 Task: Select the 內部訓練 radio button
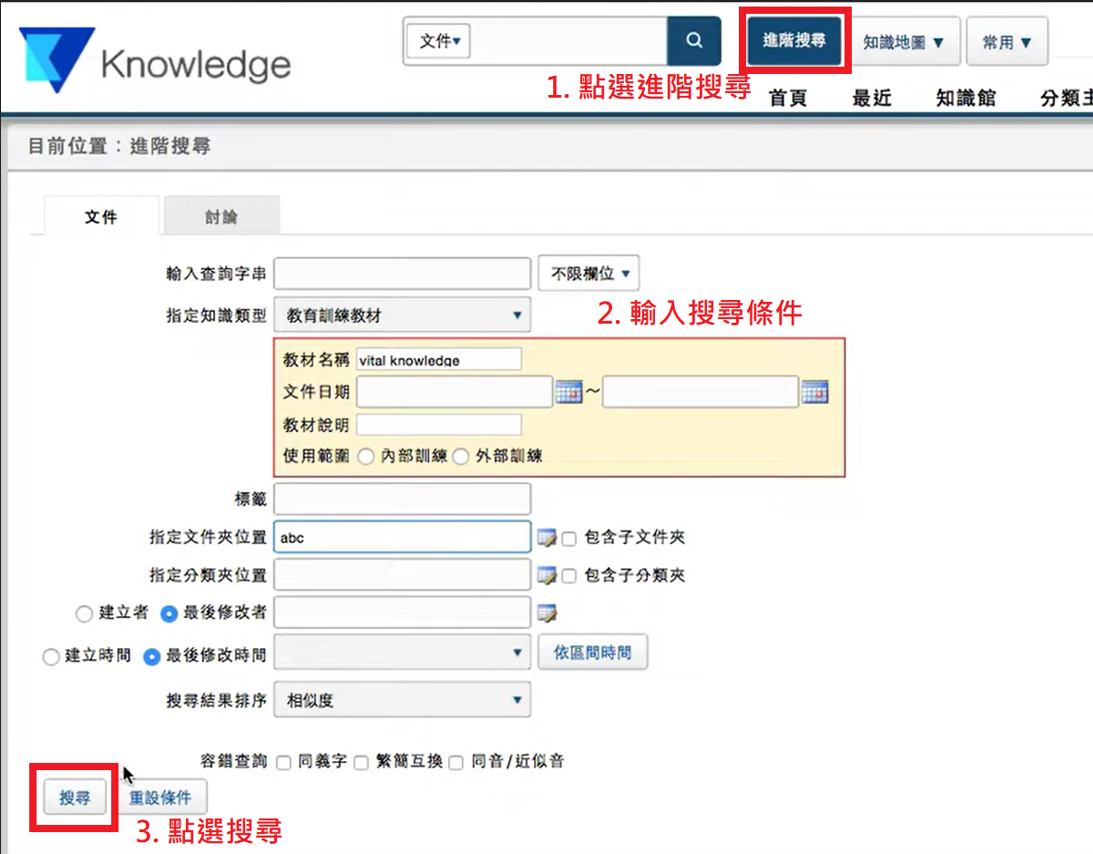(x=366, y=456)
